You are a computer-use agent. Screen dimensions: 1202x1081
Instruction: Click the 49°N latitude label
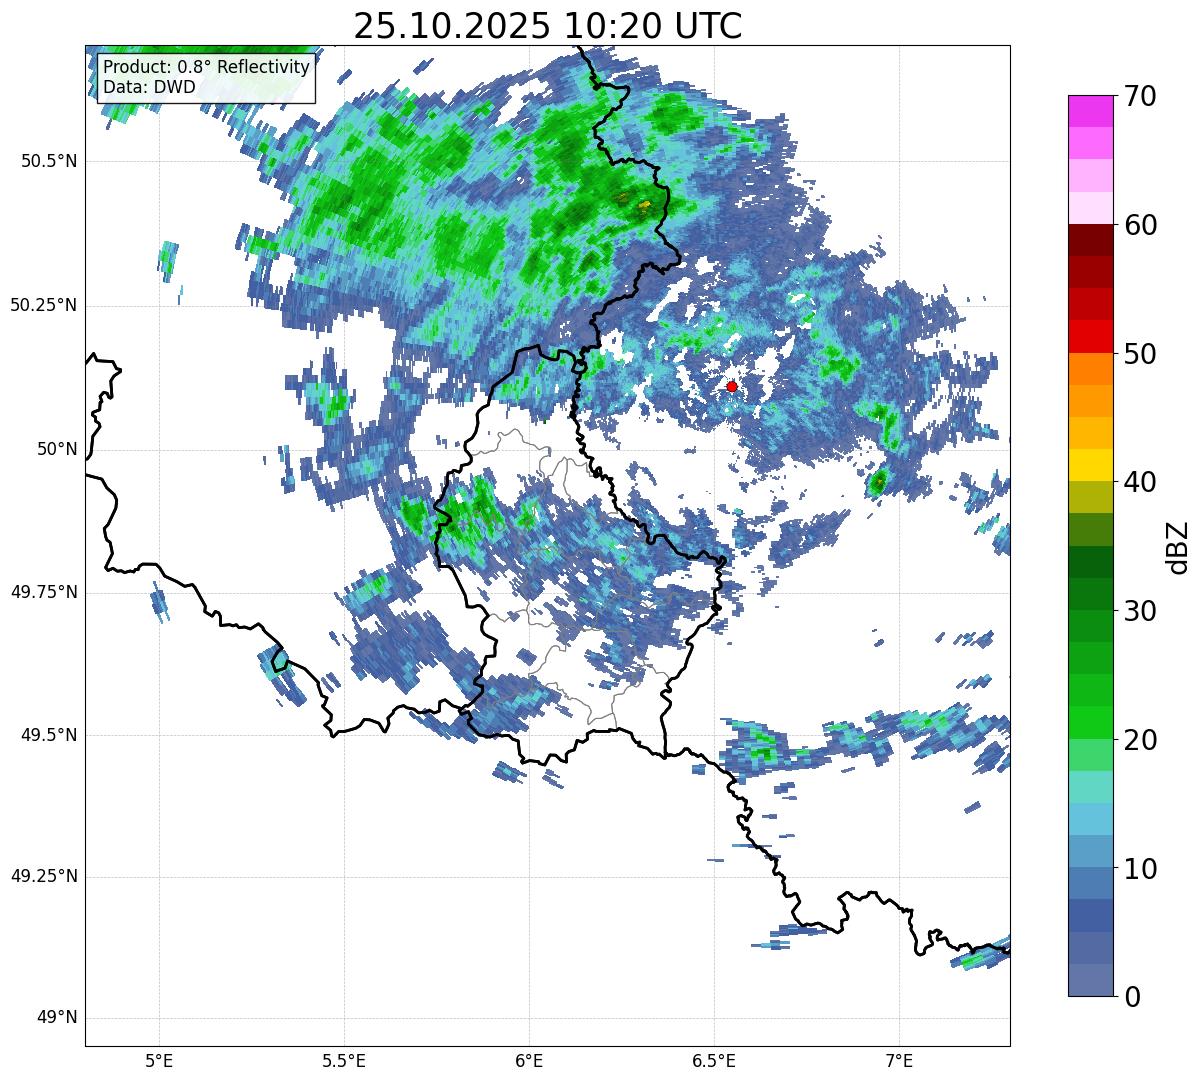(x=57, y=1018)
